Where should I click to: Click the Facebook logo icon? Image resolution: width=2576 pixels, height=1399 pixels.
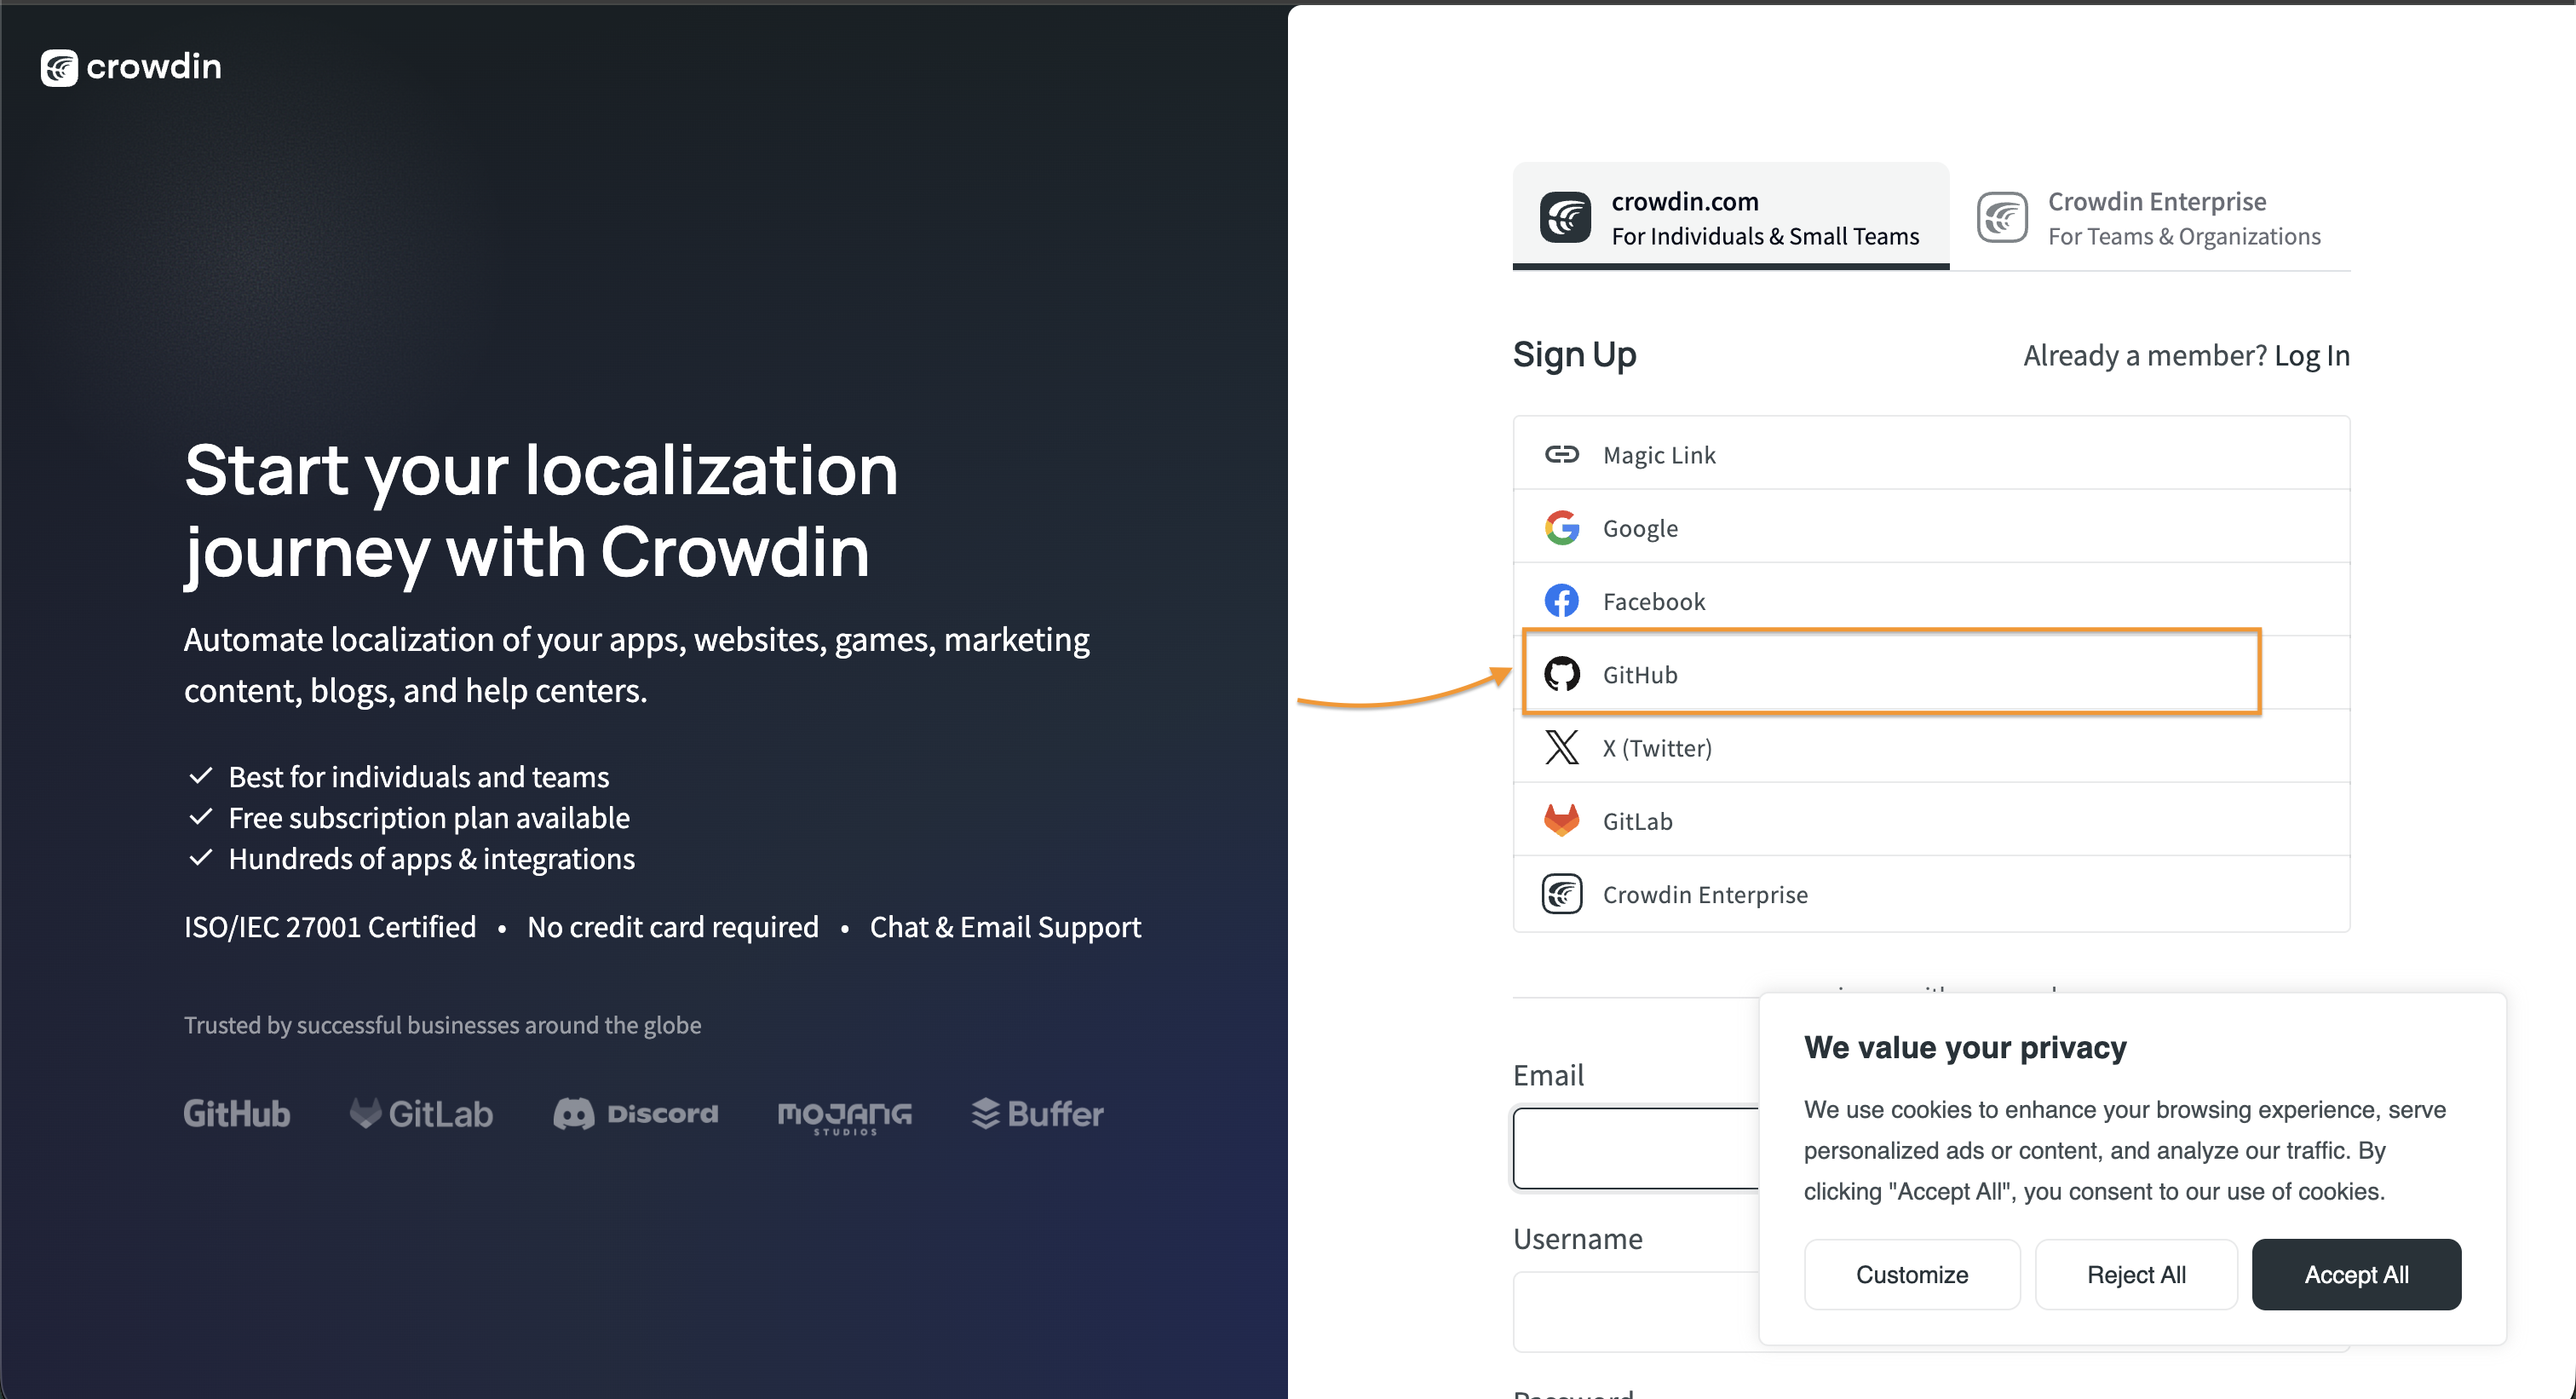point(1561,600)
